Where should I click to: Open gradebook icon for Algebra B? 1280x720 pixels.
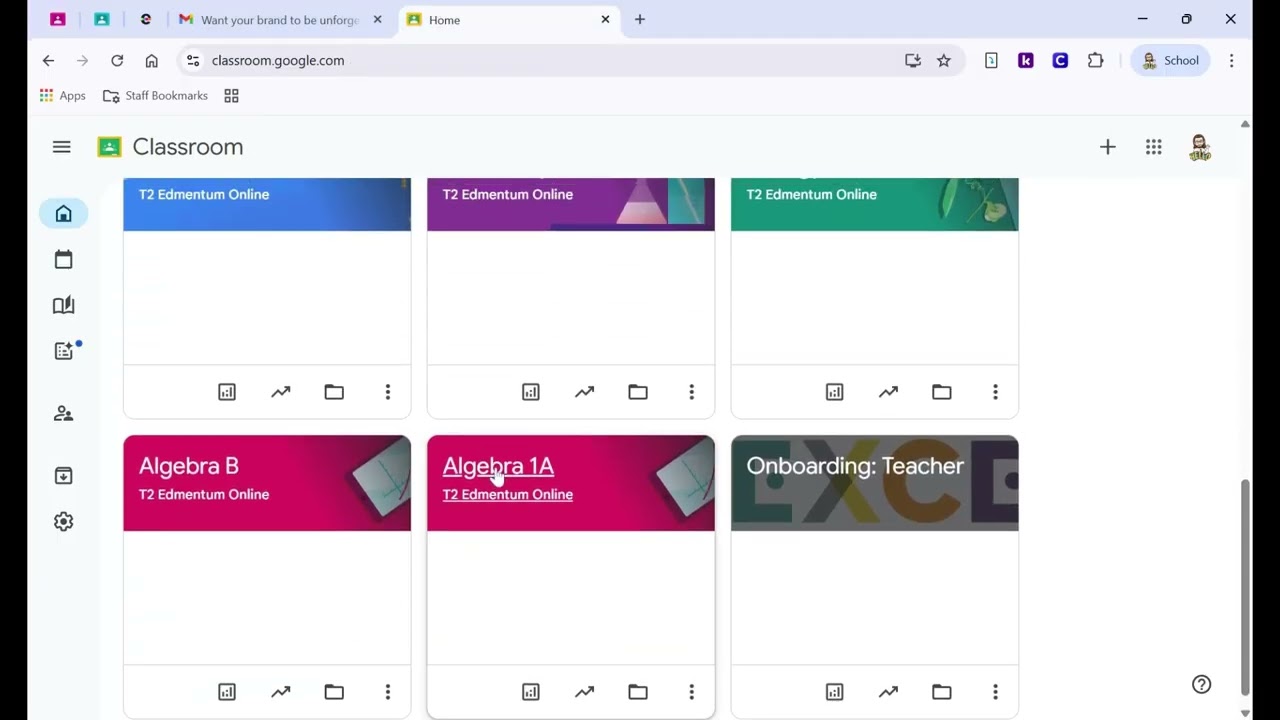coord(227,692)
